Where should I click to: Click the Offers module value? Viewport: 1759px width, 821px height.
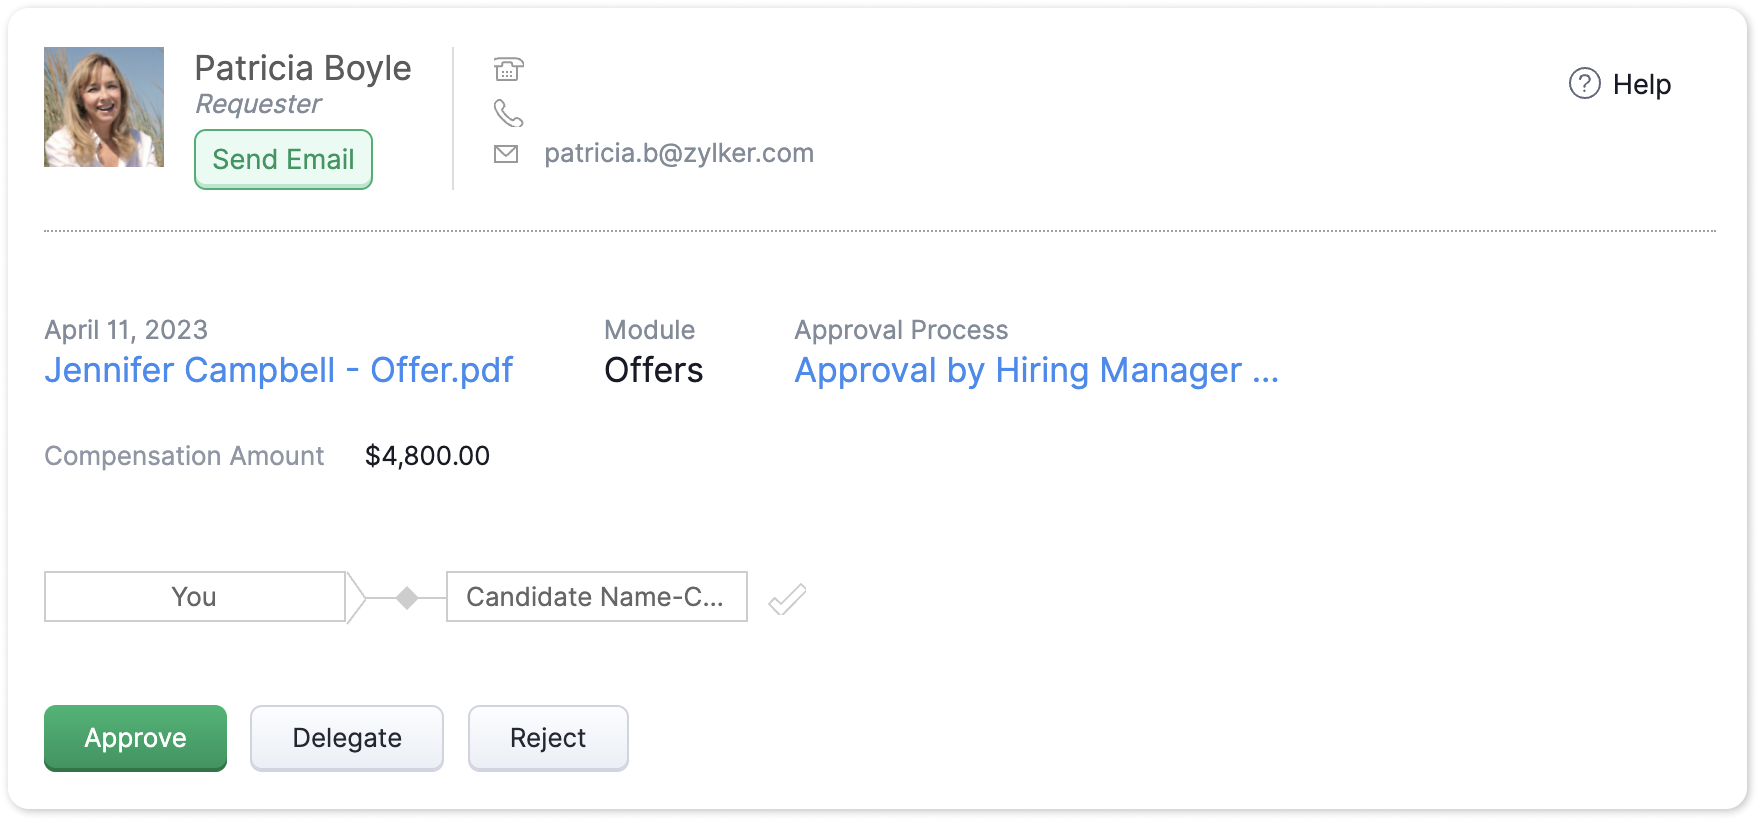point(654,370)
